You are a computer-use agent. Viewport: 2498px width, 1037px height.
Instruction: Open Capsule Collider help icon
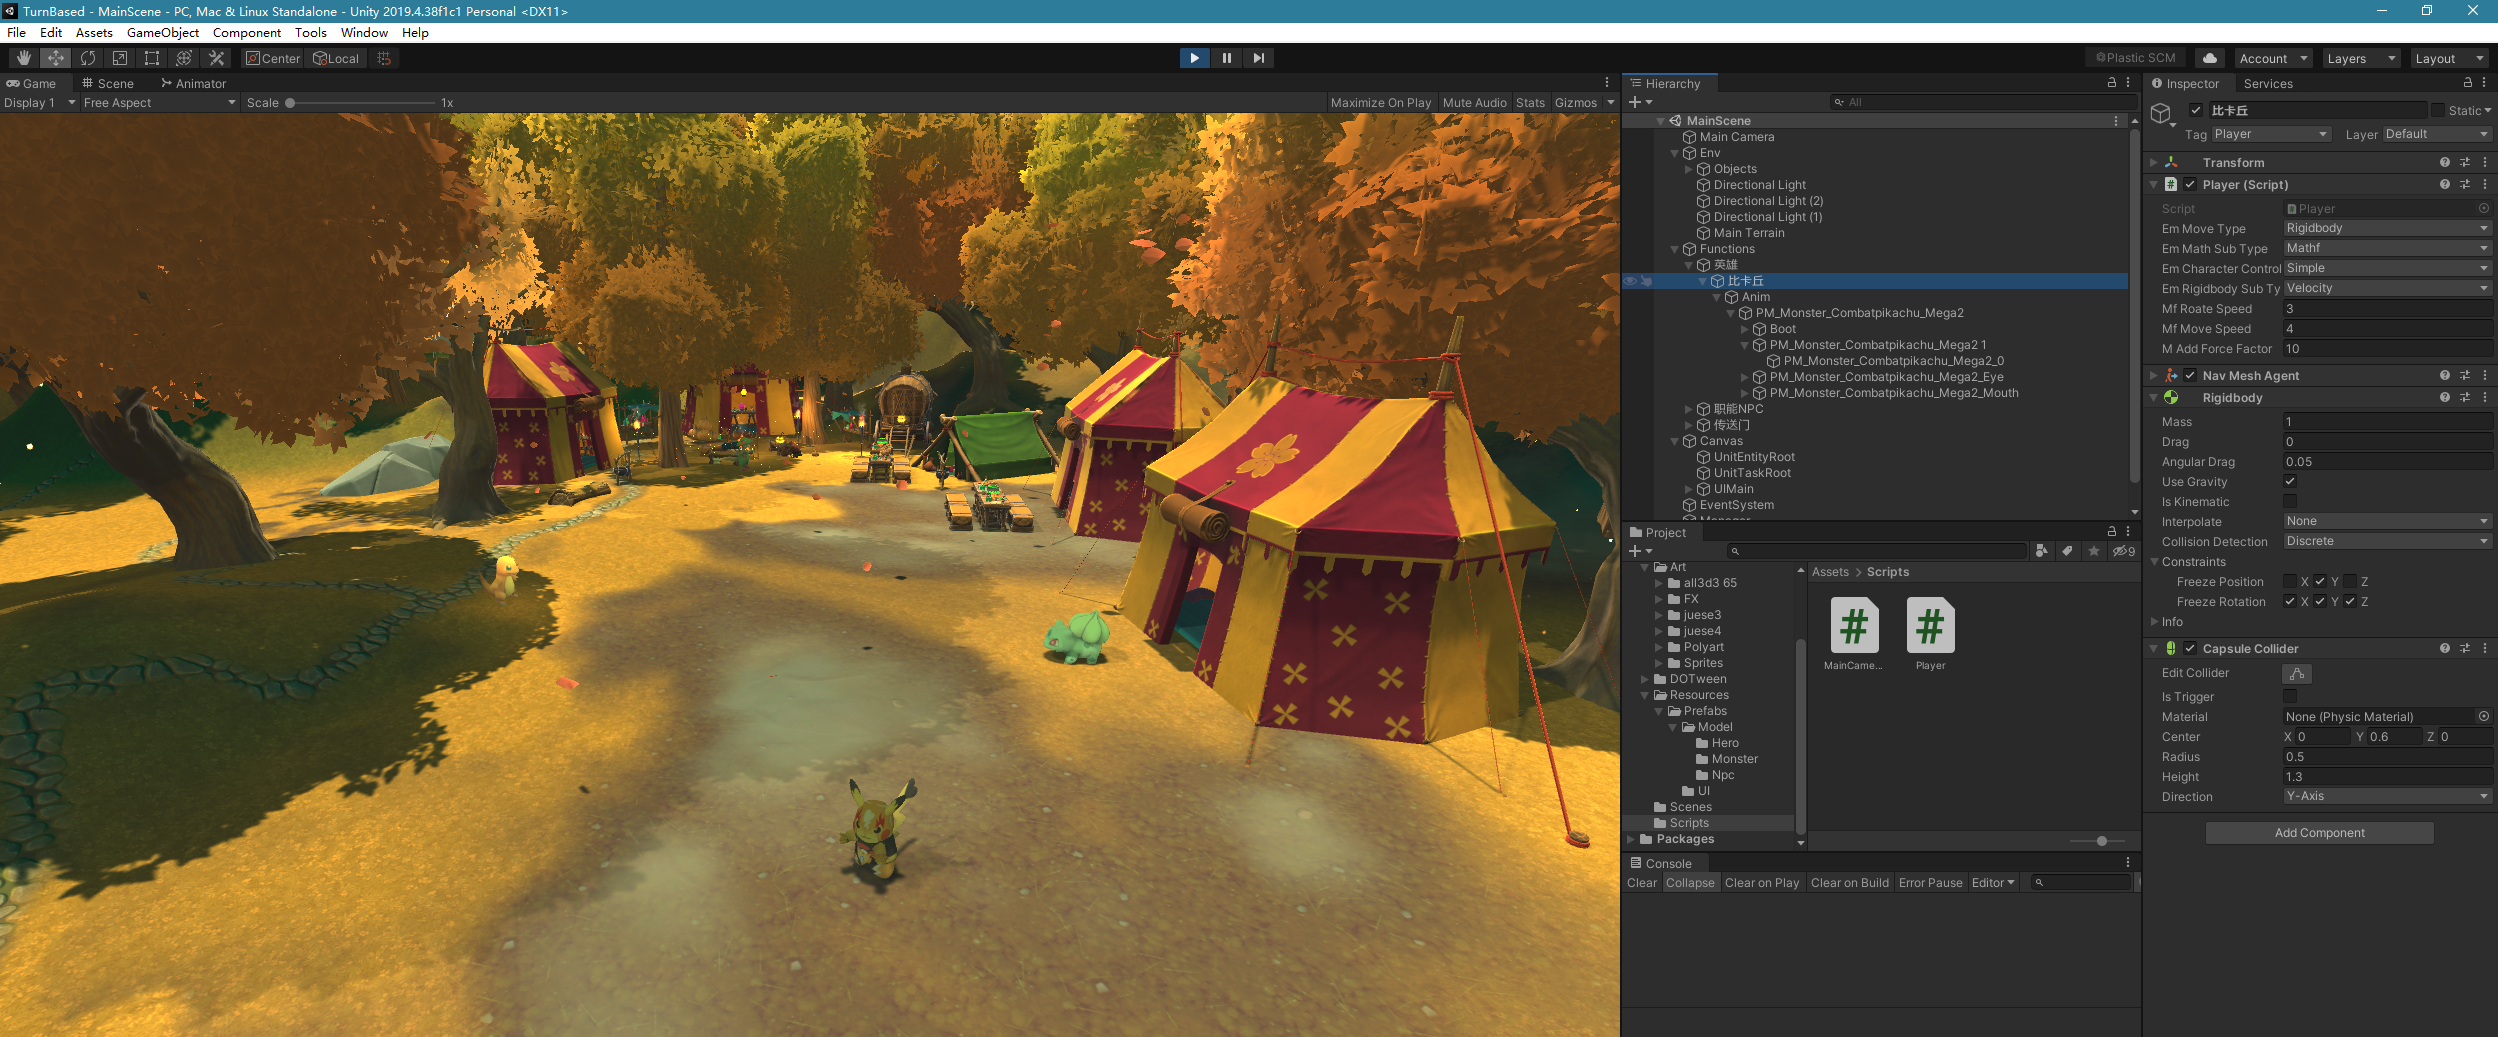2444,648
